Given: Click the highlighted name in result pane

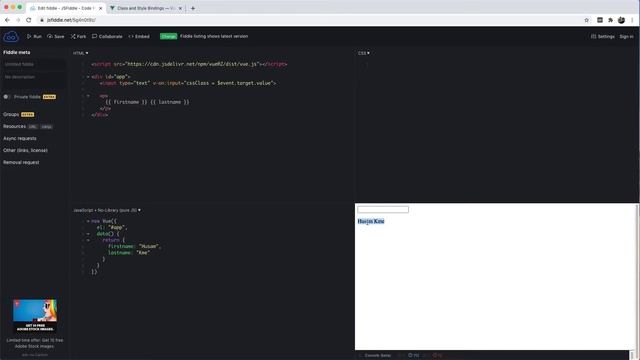Looking at the screenshot, I should pos(371,221).
